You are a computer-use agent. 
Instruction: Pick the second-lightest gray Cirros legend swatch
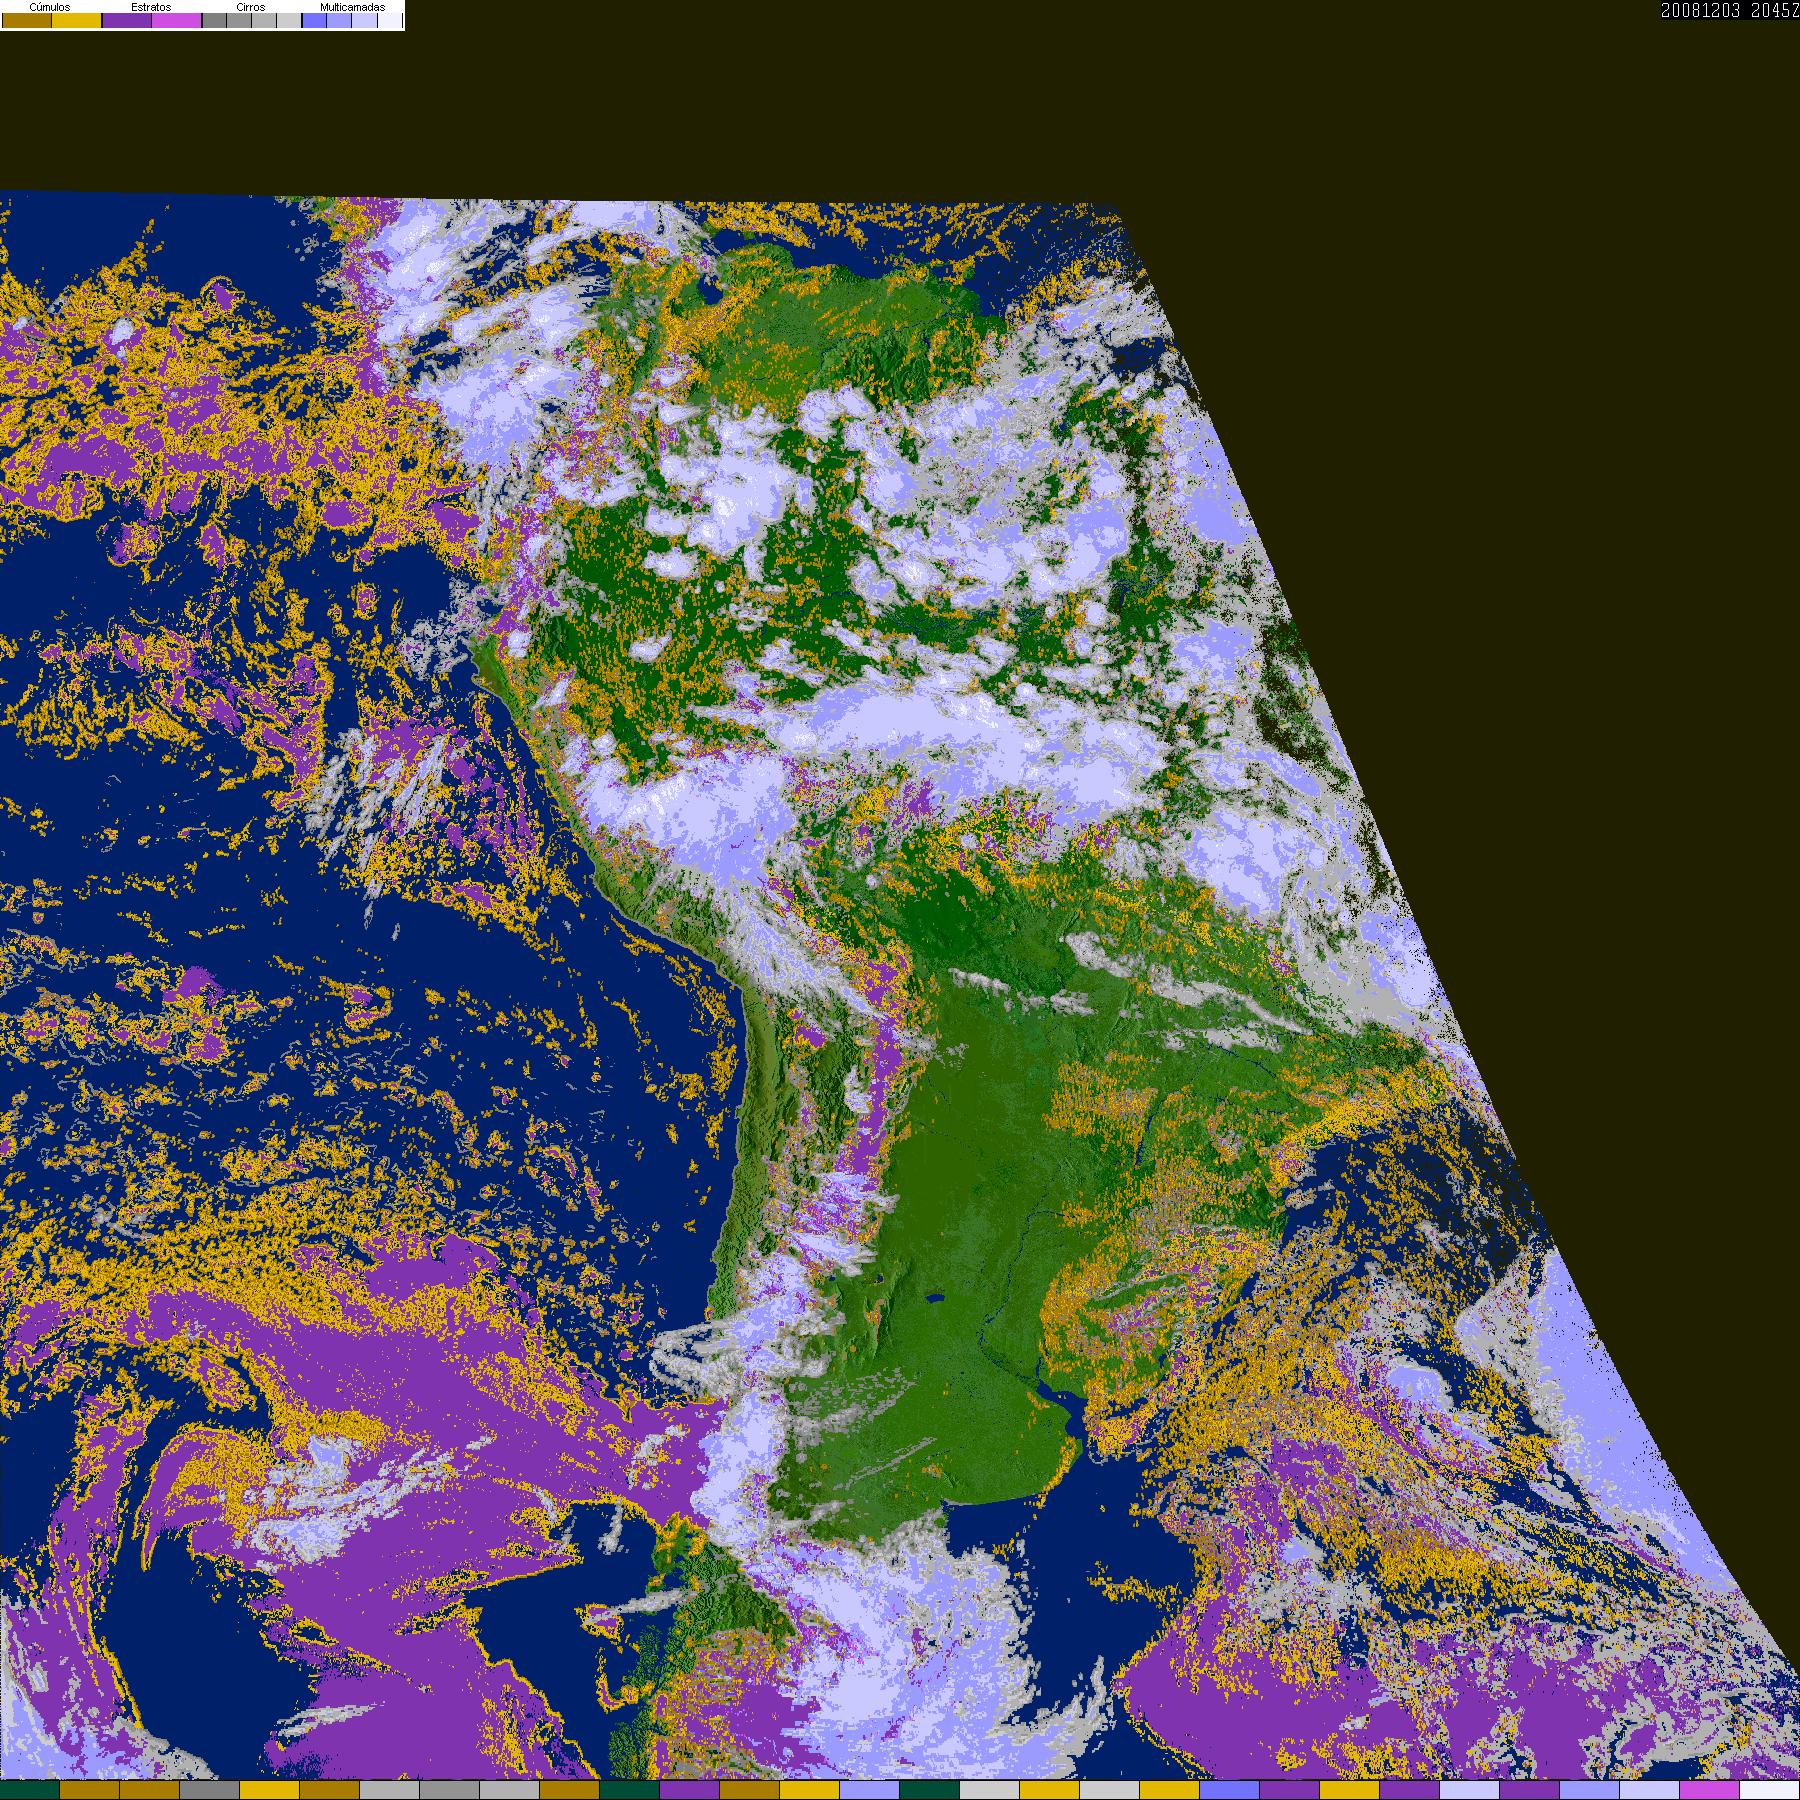click(264, 21)
